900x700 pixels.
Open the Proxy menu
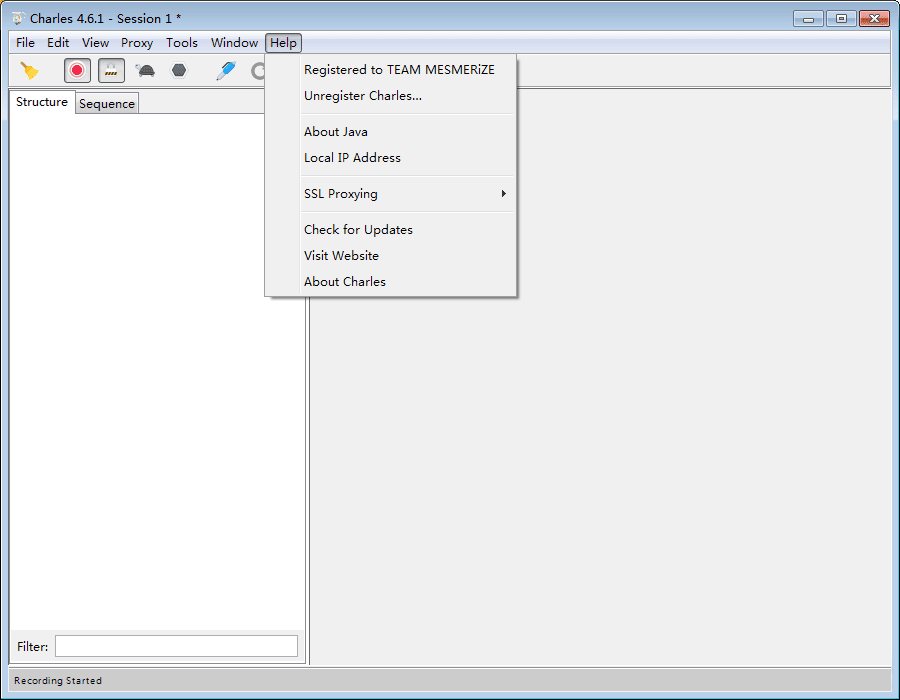tap(137, 43)
